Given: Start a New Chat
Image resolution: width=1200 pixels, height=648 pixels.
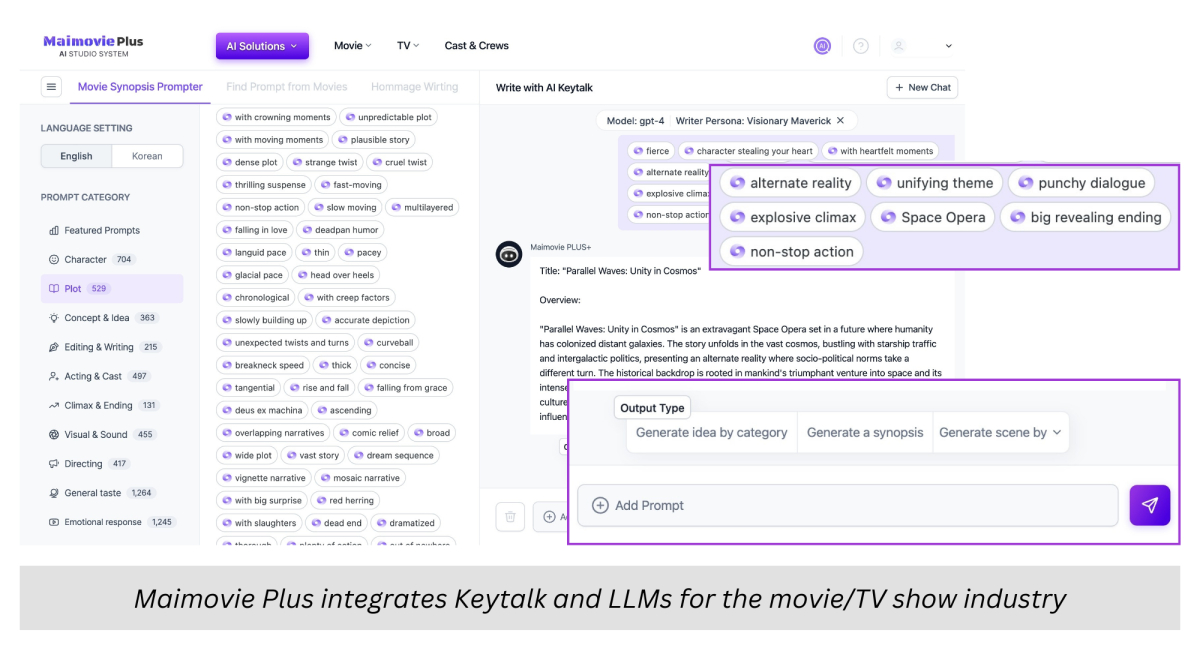Looking at the screenshot, I should click(922, 88).
